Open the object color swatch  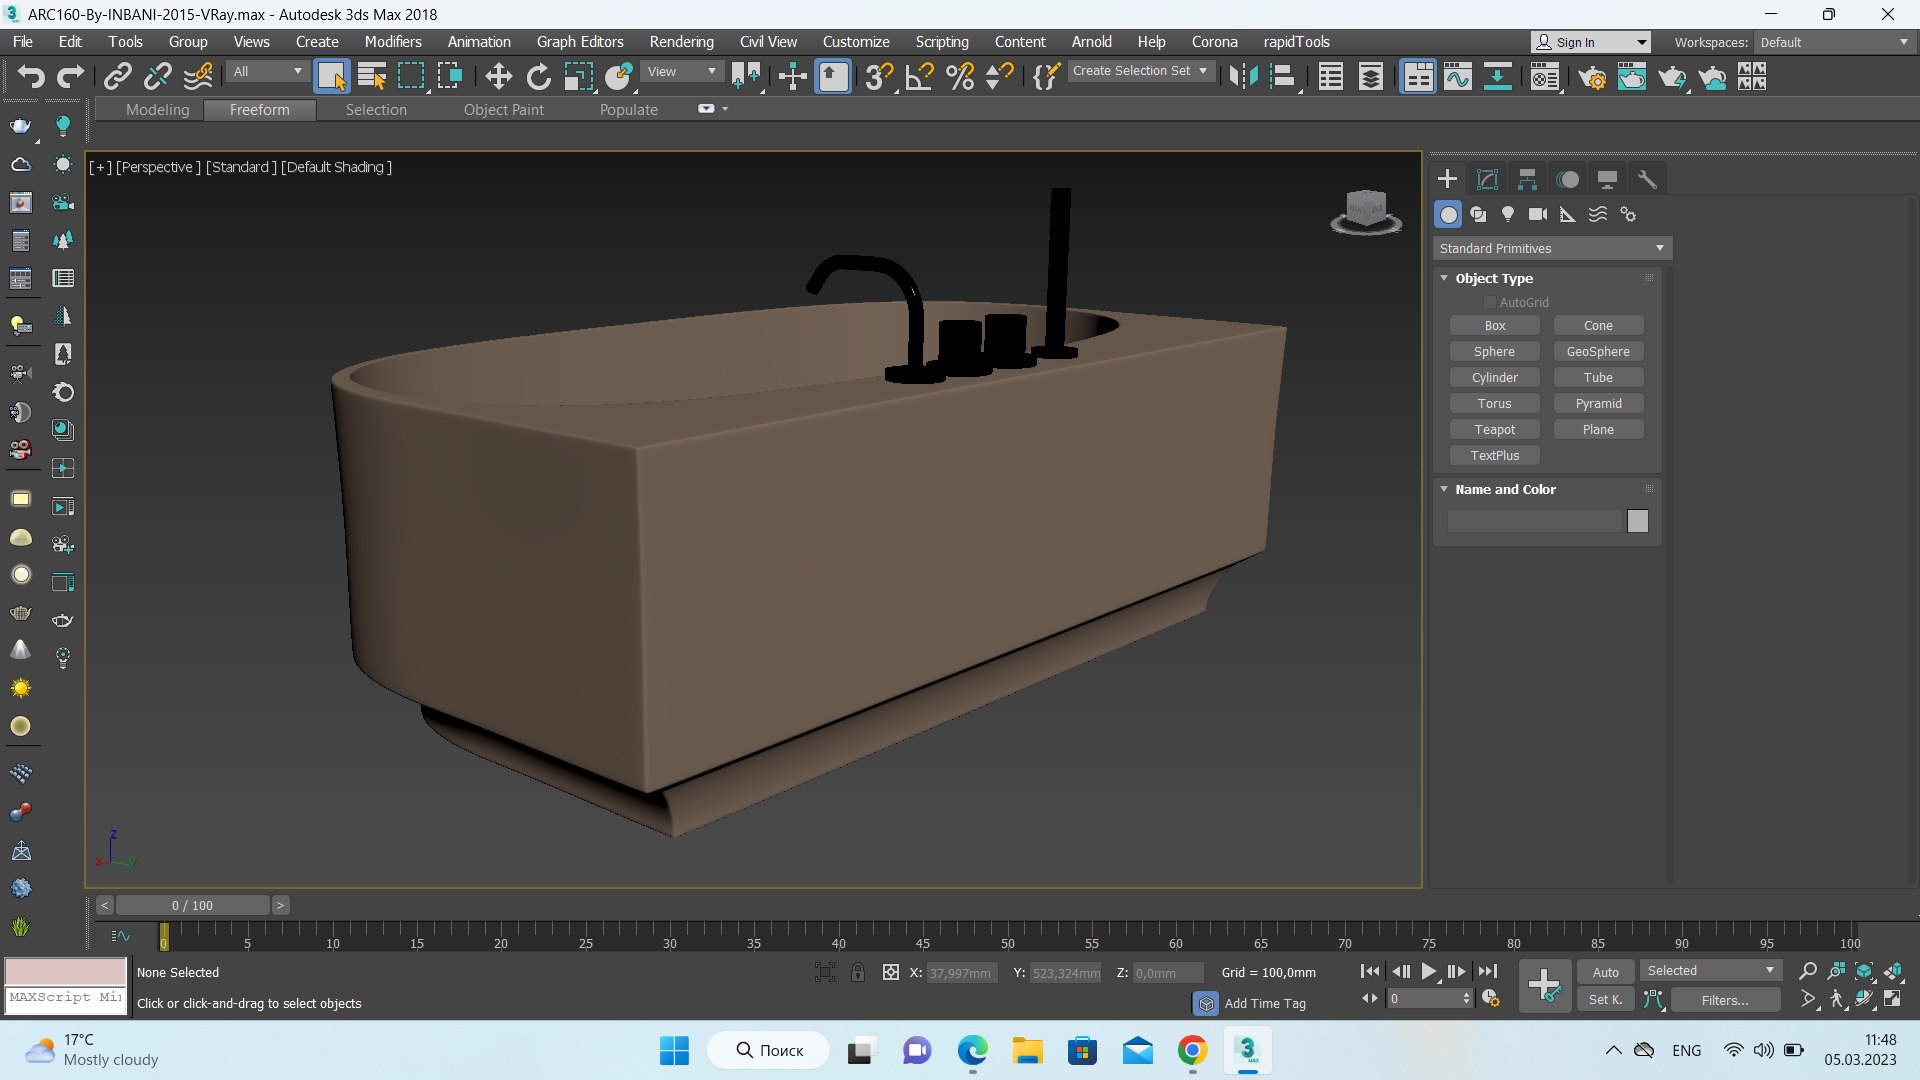click(1637, 521)
